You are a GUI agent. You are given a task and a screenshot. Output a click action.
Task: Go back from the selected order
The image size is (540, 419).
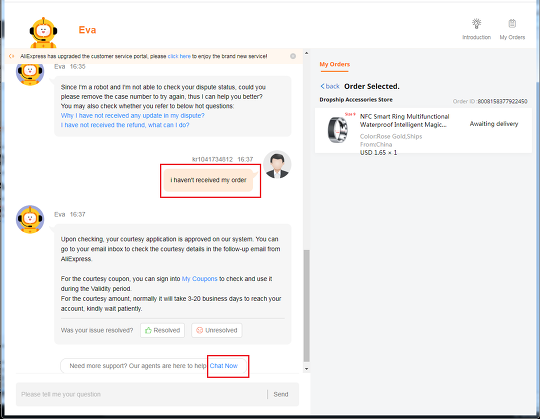pyautogui.click(x=330, y=86)
